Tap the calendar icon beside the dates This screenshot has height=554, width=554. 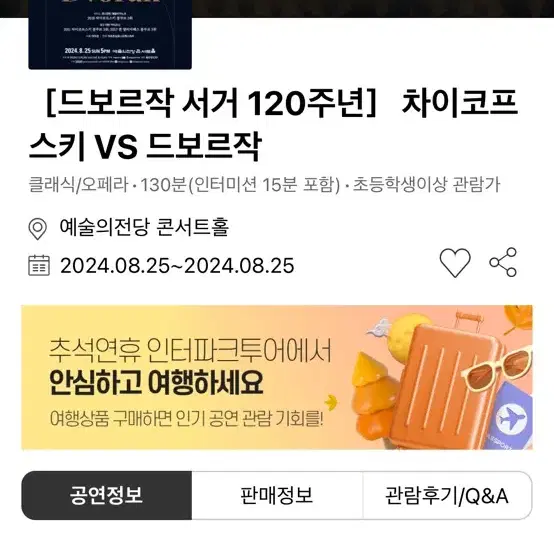pyautogui.click(x=39, y=265)
